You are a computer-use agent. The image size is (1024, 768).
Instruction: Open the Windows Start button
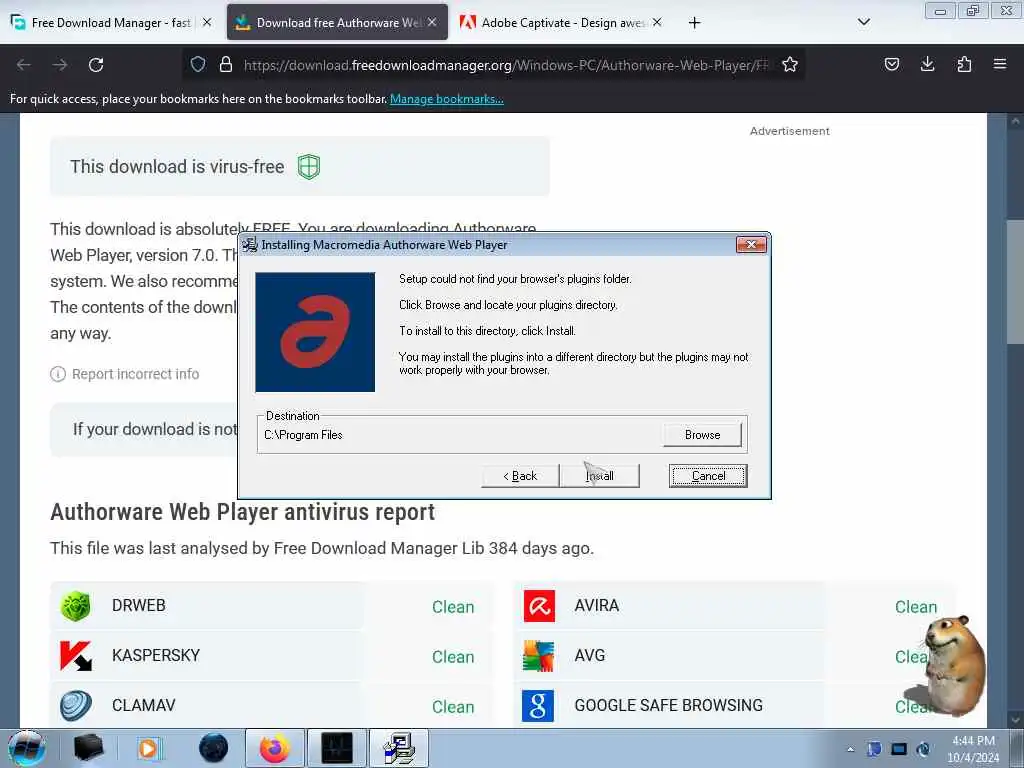26,748
